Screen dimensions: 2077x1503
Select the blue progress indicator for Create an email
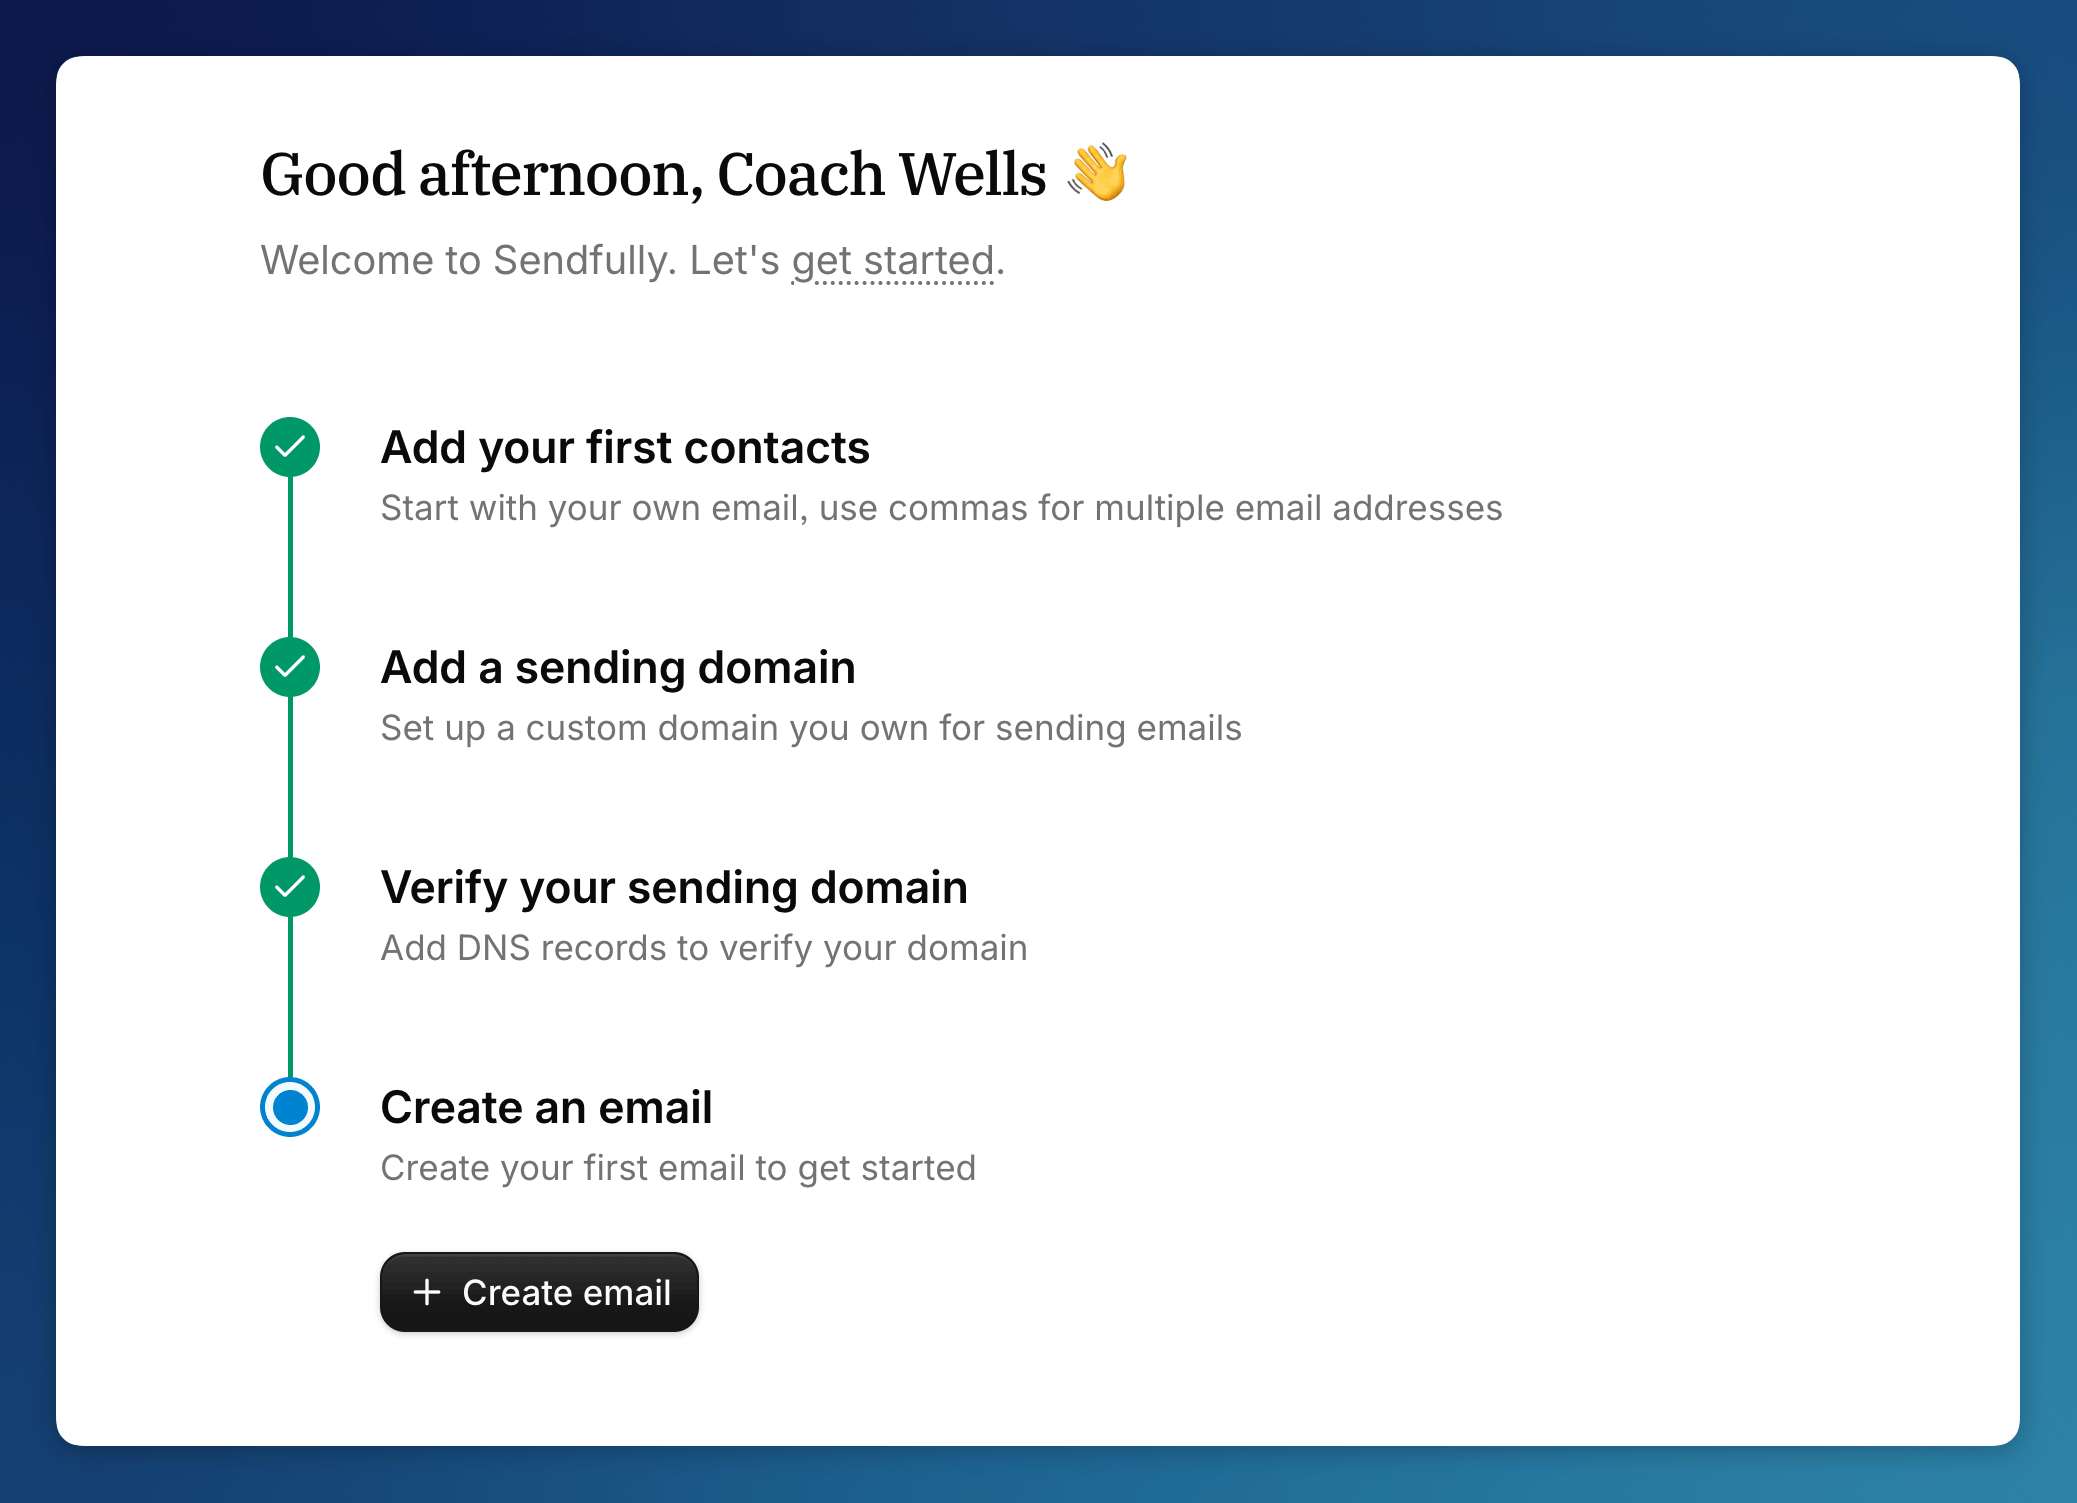click(x=289, y=1107)
